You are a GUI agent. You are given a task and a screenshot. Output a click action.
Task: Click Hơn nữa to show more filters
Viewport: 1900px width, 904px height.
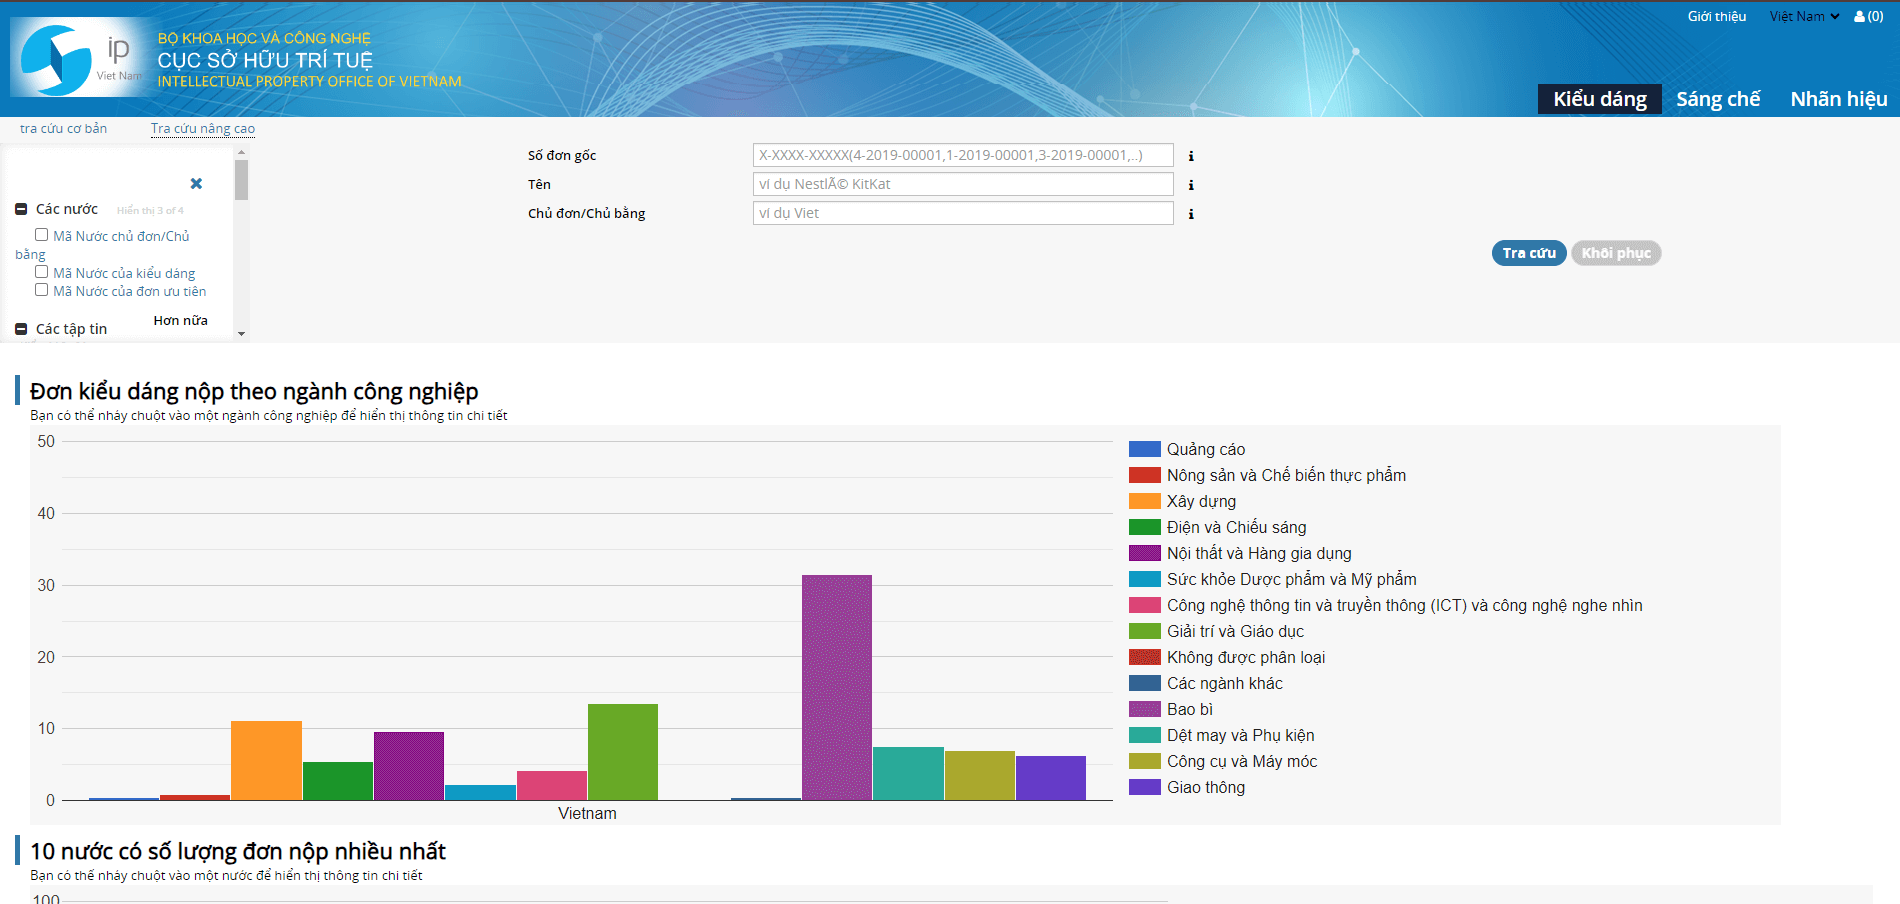[180, 320]
